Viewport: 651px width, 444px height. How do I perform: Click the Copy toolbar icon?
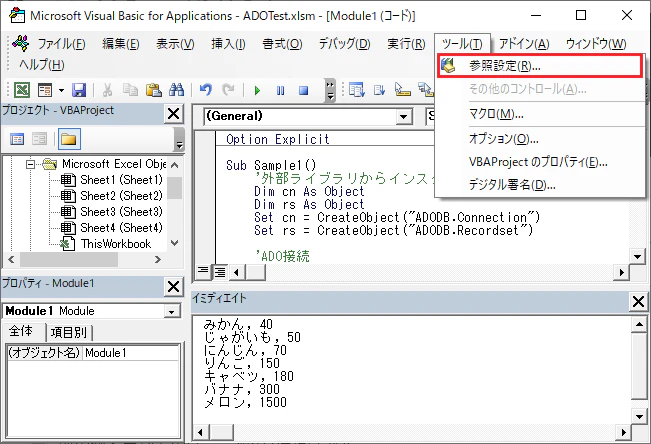click(130, 90)
